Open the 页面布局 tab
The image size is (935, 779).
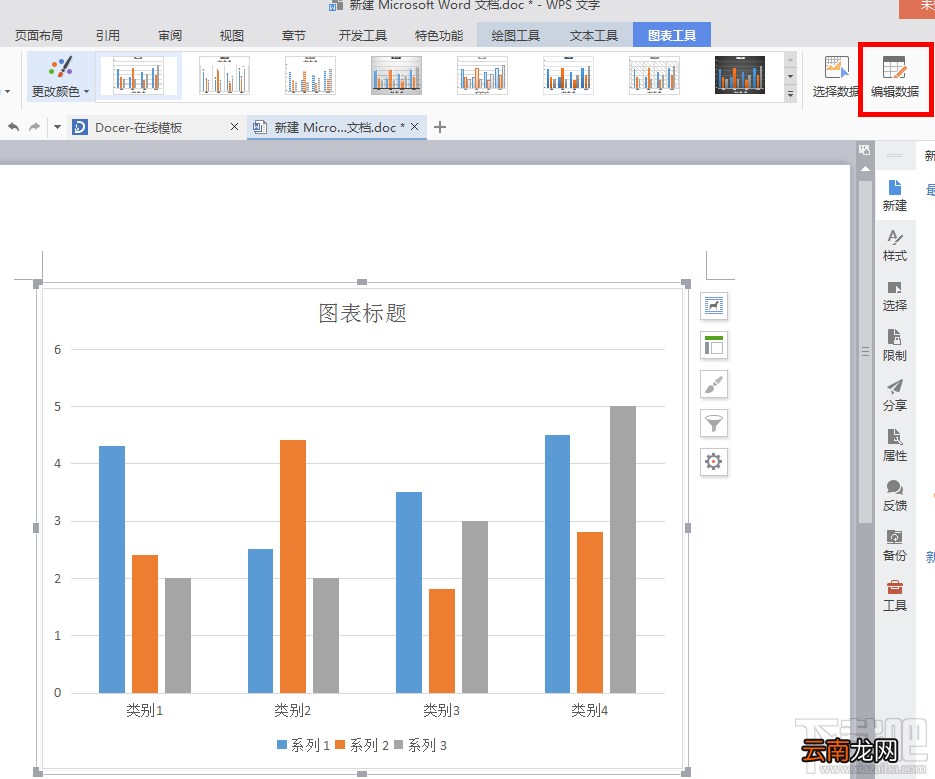click(x=39, y=36)
